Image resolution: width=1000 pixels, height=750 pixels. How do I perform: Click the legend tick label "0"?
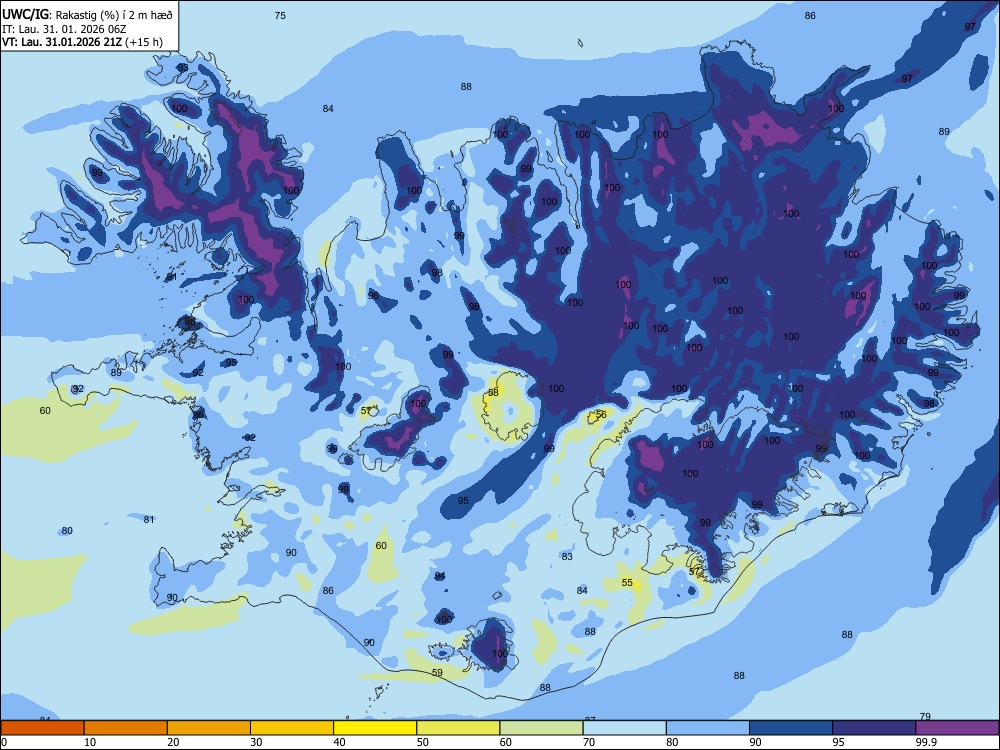coord(4,742)
